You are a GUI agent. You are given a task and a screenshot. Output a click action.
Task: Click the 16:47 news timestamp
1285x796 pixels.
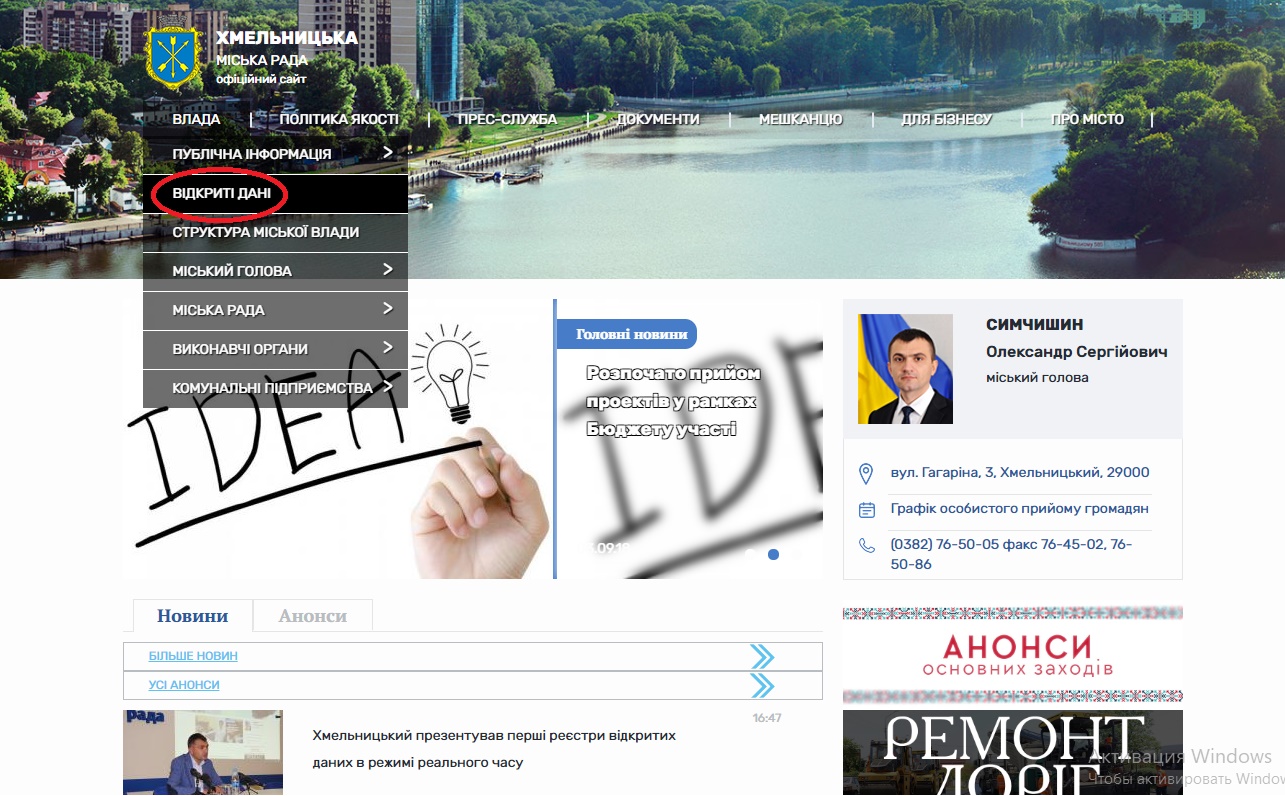pos(767,718)
